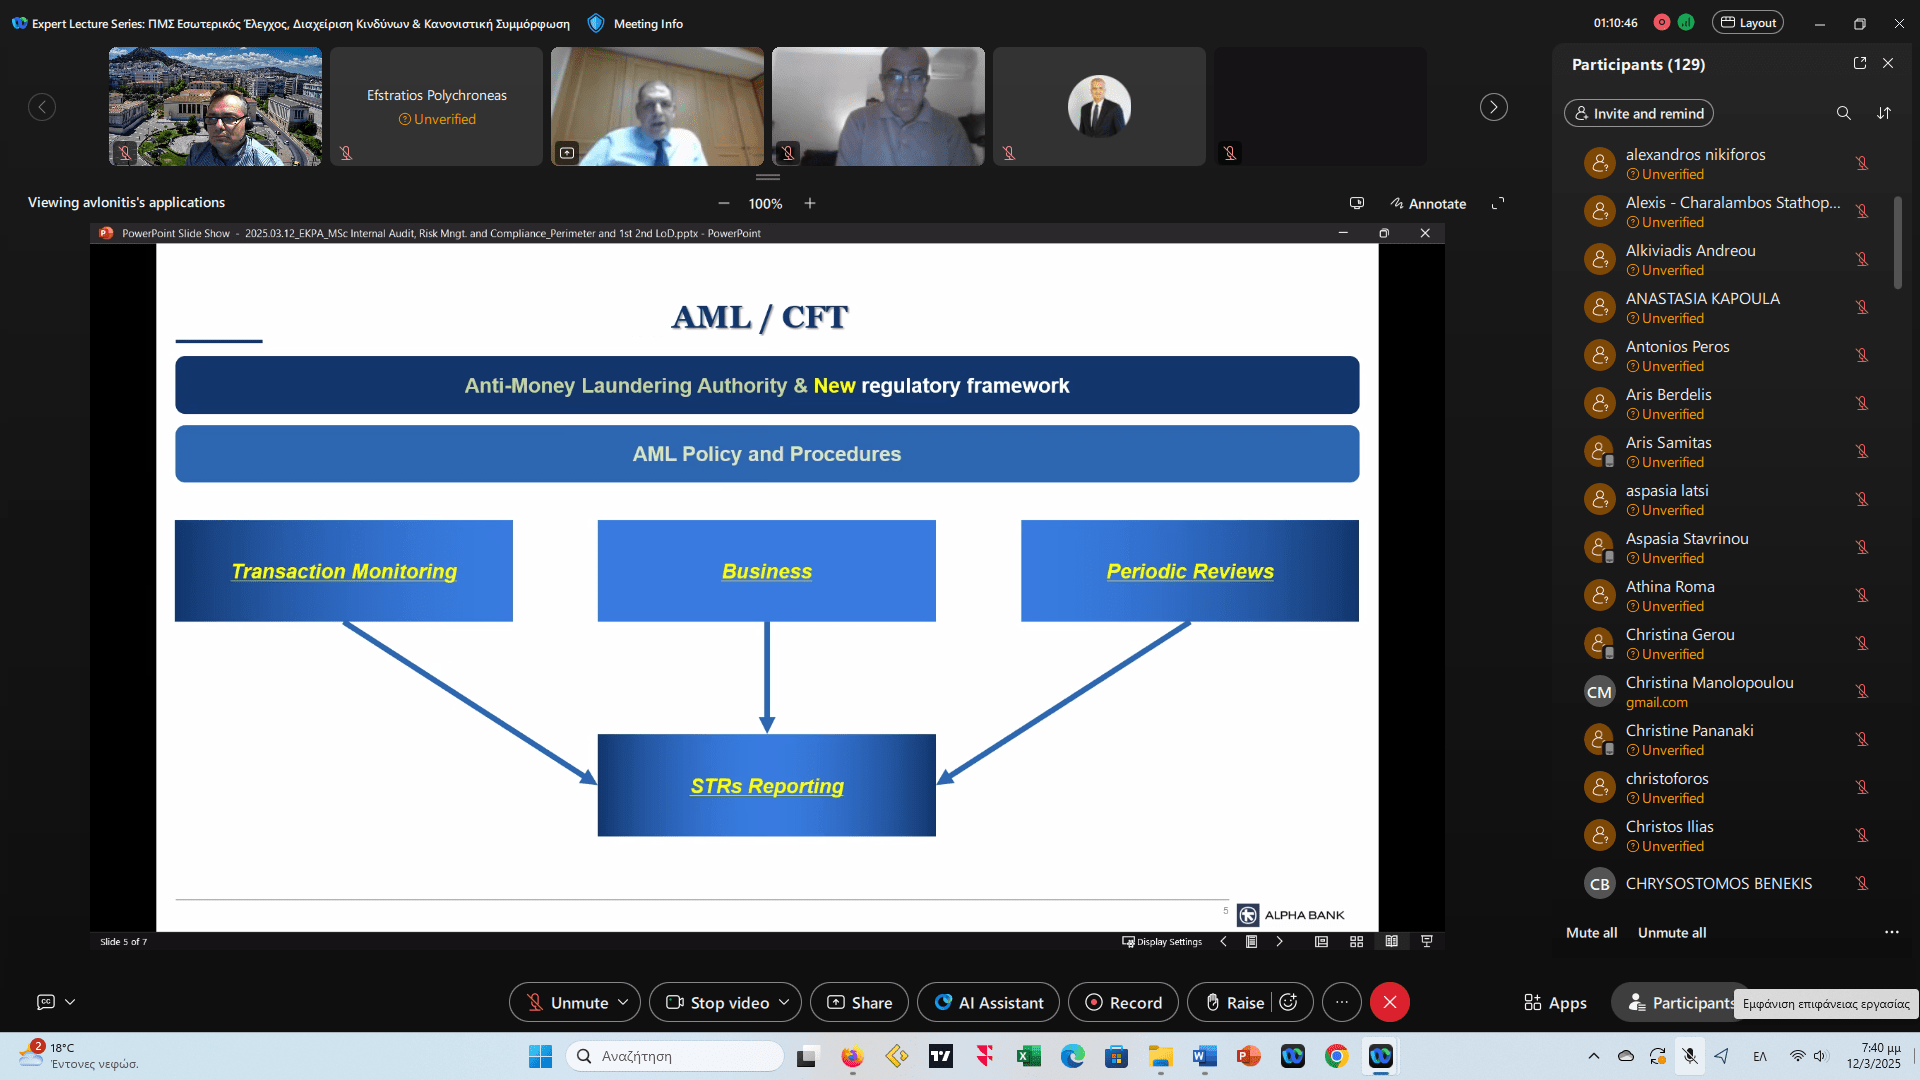
Task: Expand the Stop video options arrow
Action: click(784, 1002)
